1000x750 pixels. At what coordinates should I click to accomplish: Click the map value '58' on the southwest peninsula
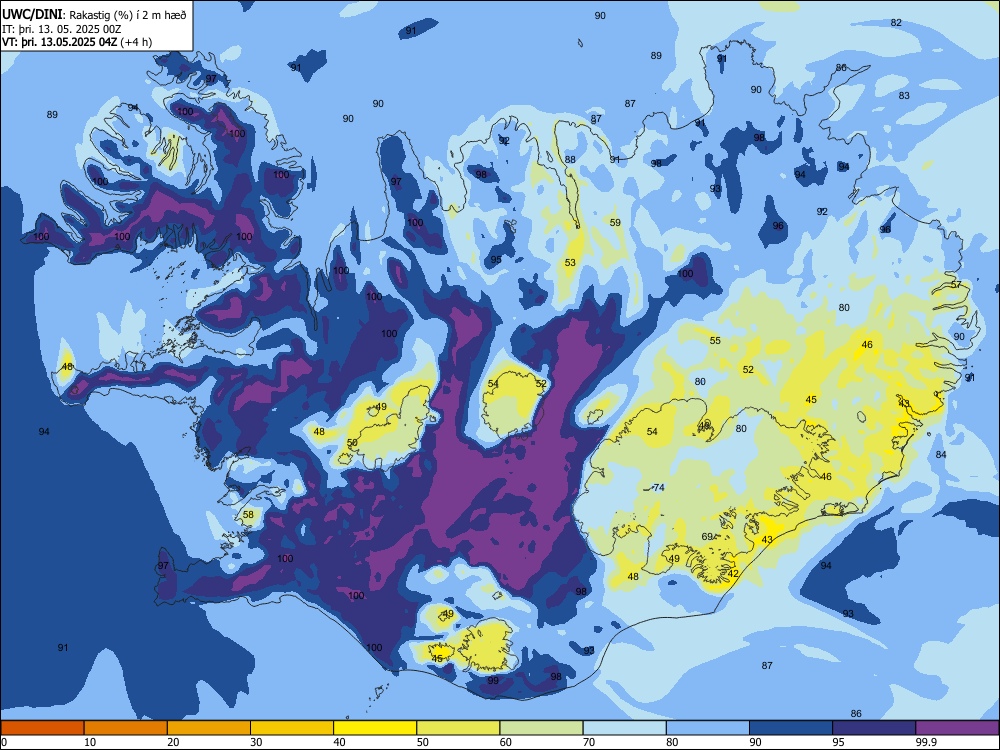[248, 515]
